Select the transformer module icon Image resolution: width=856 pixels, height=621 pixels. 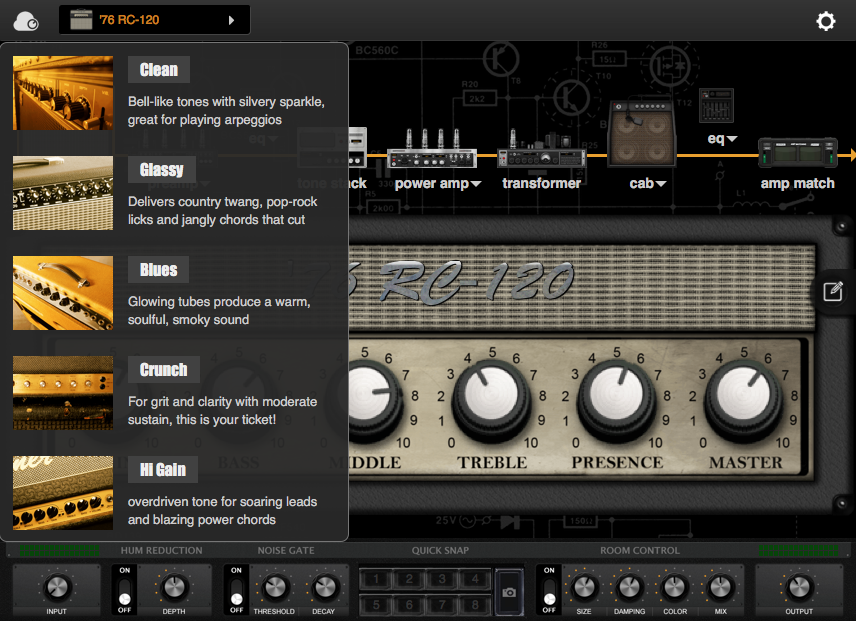click(541, 150)
